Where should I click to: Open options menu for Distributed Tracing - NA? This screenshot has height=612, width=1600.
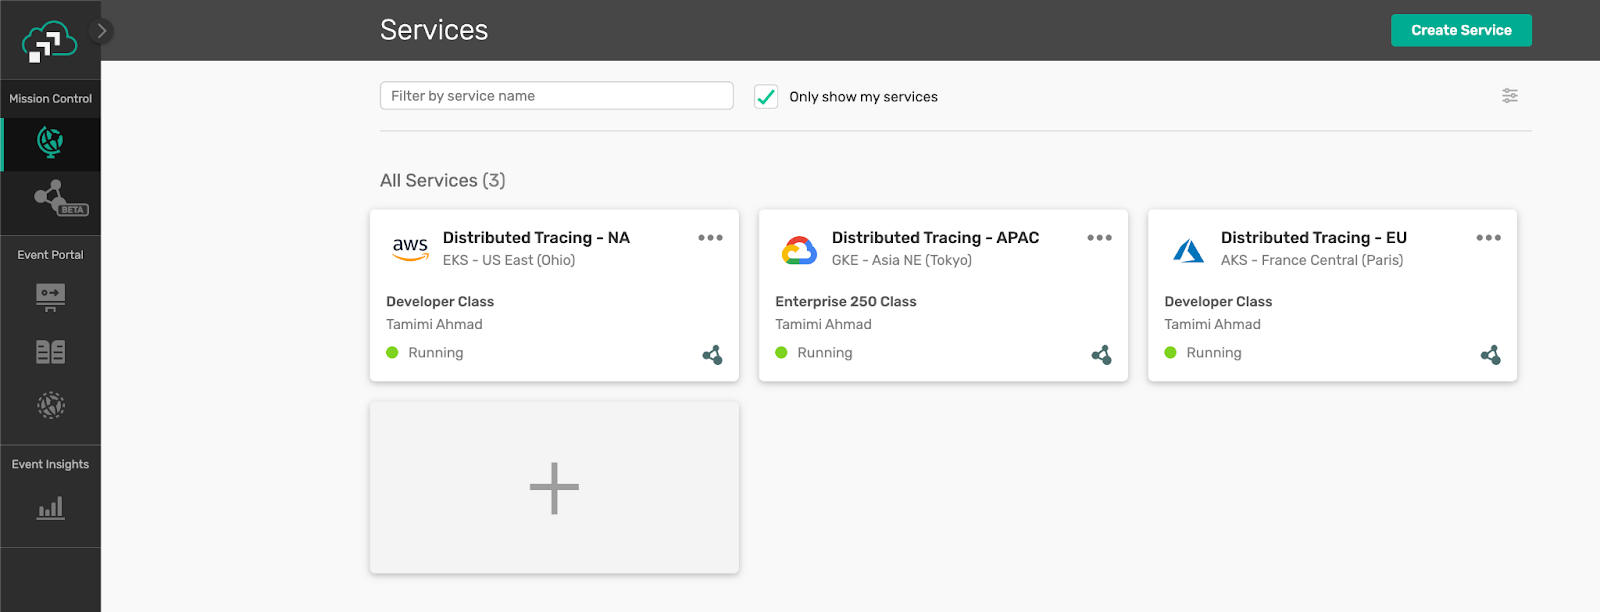pos(710,238)
